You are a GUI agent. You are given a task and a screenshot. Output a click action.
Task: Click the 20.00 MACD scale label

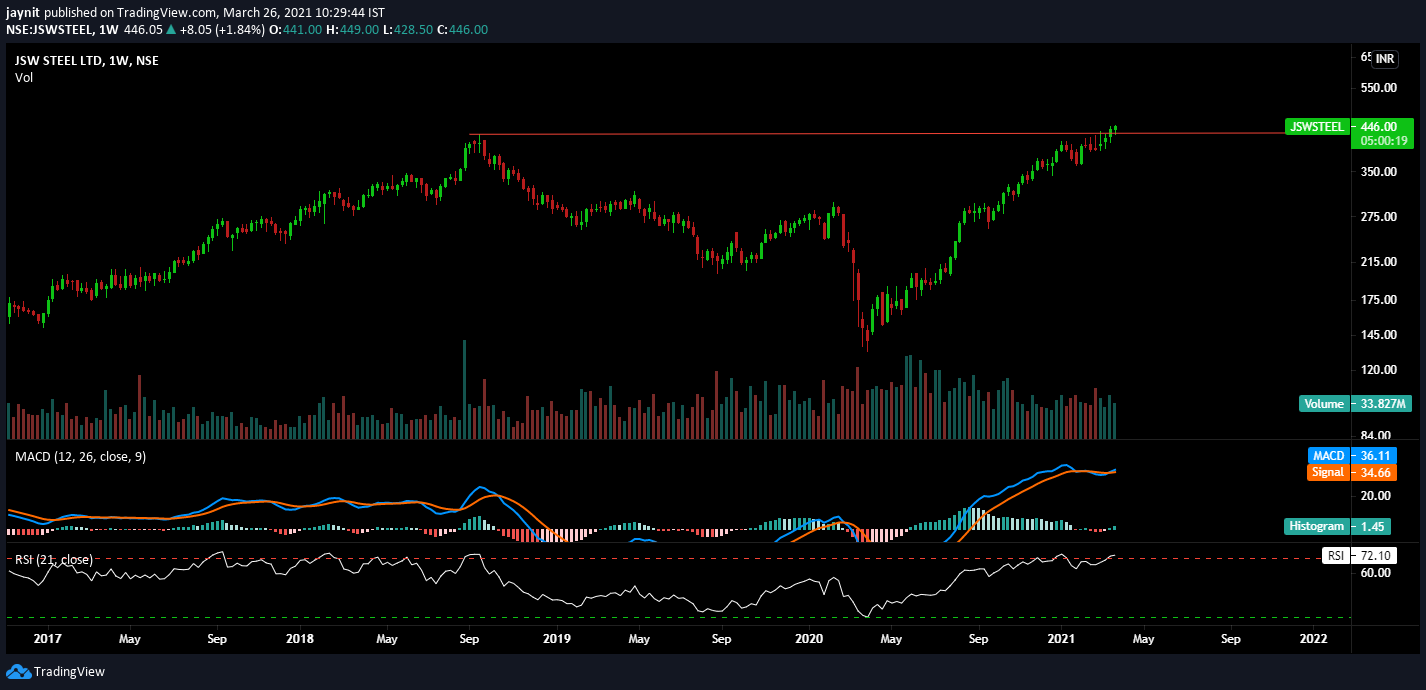[1376, 496]
